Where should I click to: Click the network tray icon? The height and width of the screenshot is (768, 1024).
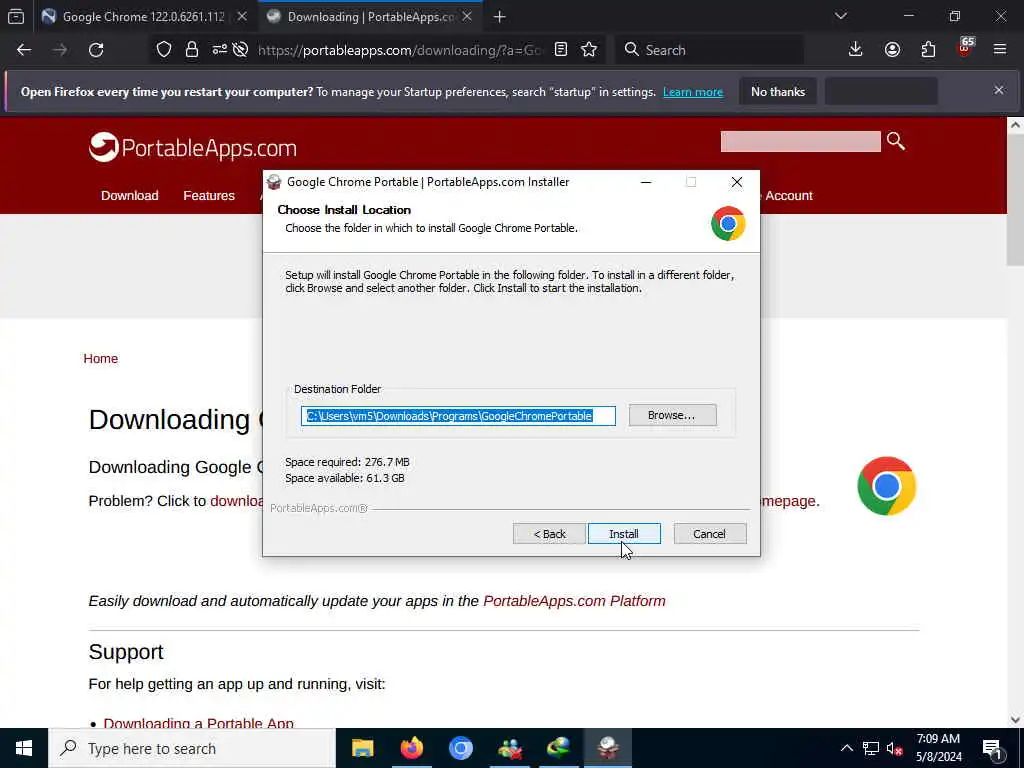(871, 748)
